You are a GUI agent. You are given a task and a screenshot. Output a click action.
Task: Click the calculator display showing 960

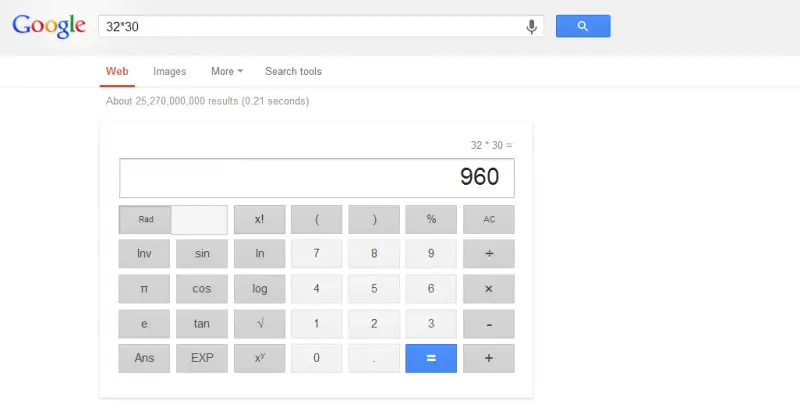(x=317, y=178)
